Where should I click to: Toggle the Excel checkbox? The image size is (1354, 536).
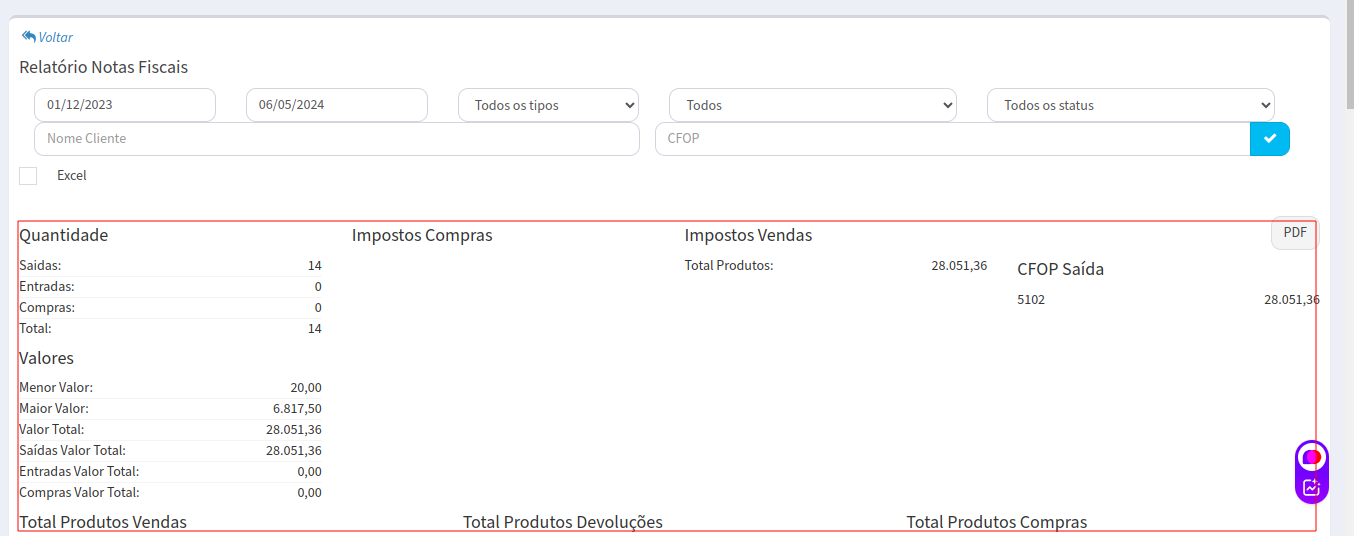coord(28,176)
